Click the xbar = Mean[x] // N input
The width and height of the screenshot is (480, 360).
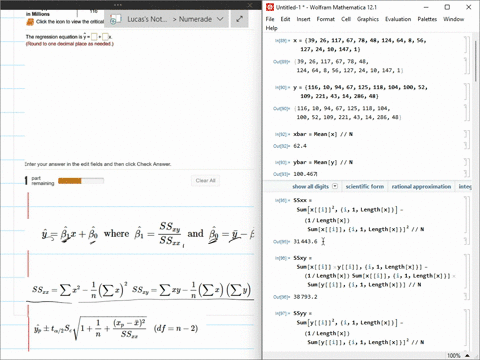323,134
